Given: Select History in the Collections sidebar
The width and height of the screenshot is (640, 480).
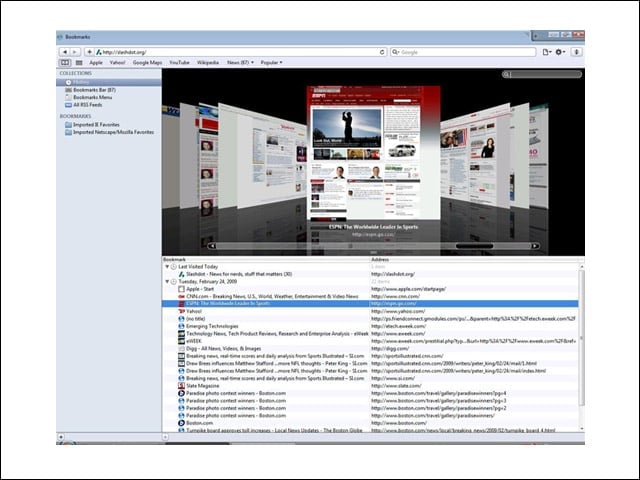Looking at the screenshot, I should click(109, 82).
